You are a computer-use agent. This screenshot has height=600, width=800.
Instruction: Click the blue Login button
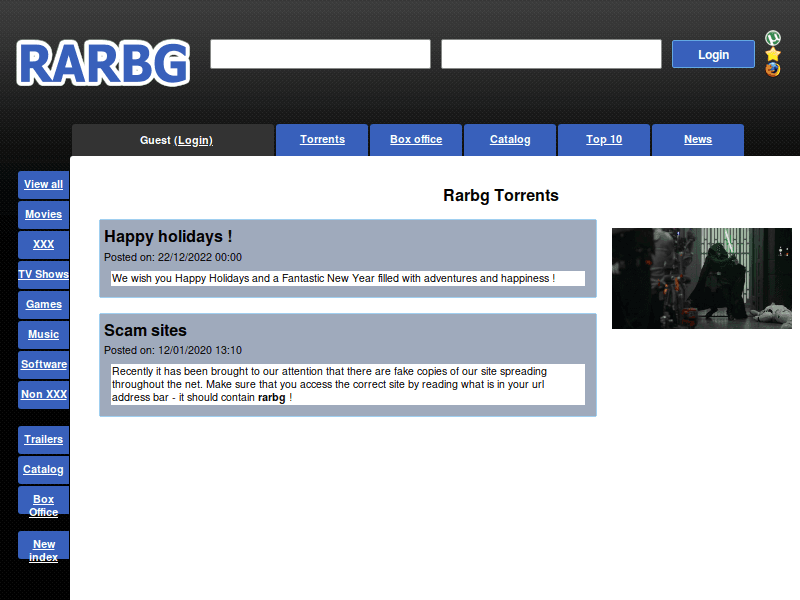point(713,54)
